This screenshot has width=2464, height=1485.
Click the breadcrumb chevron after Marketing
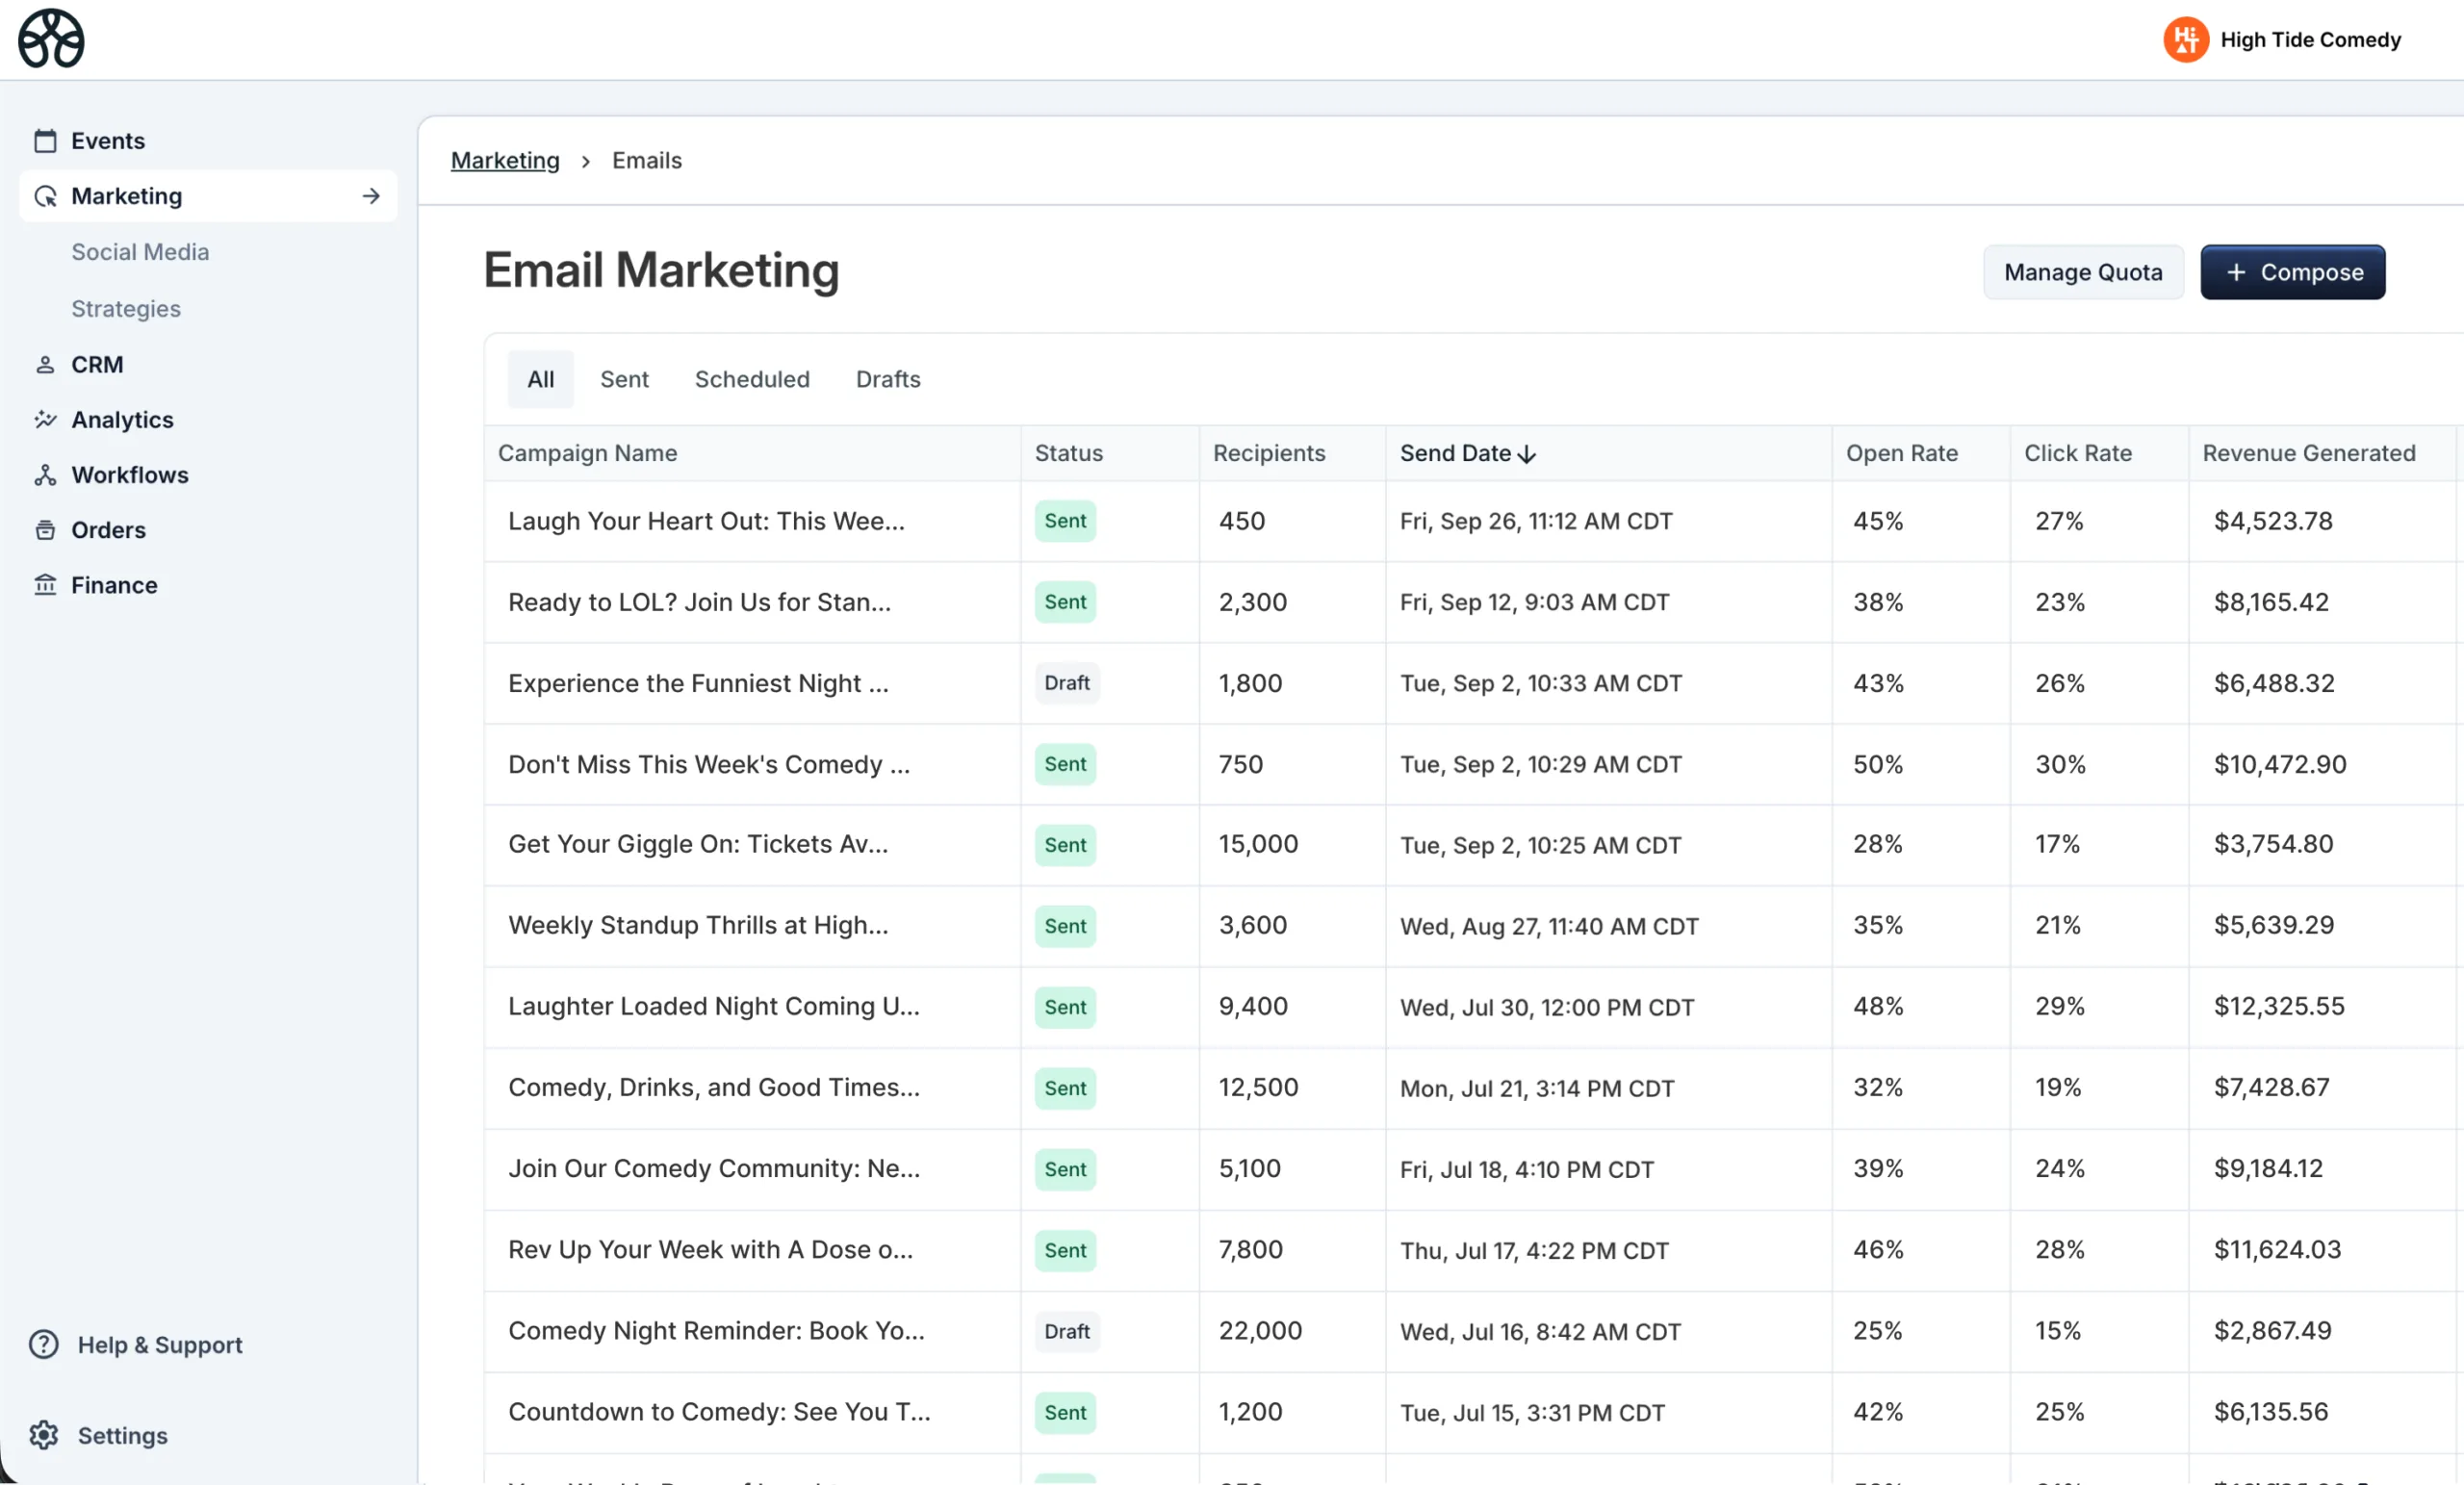[x=586, y=161]
